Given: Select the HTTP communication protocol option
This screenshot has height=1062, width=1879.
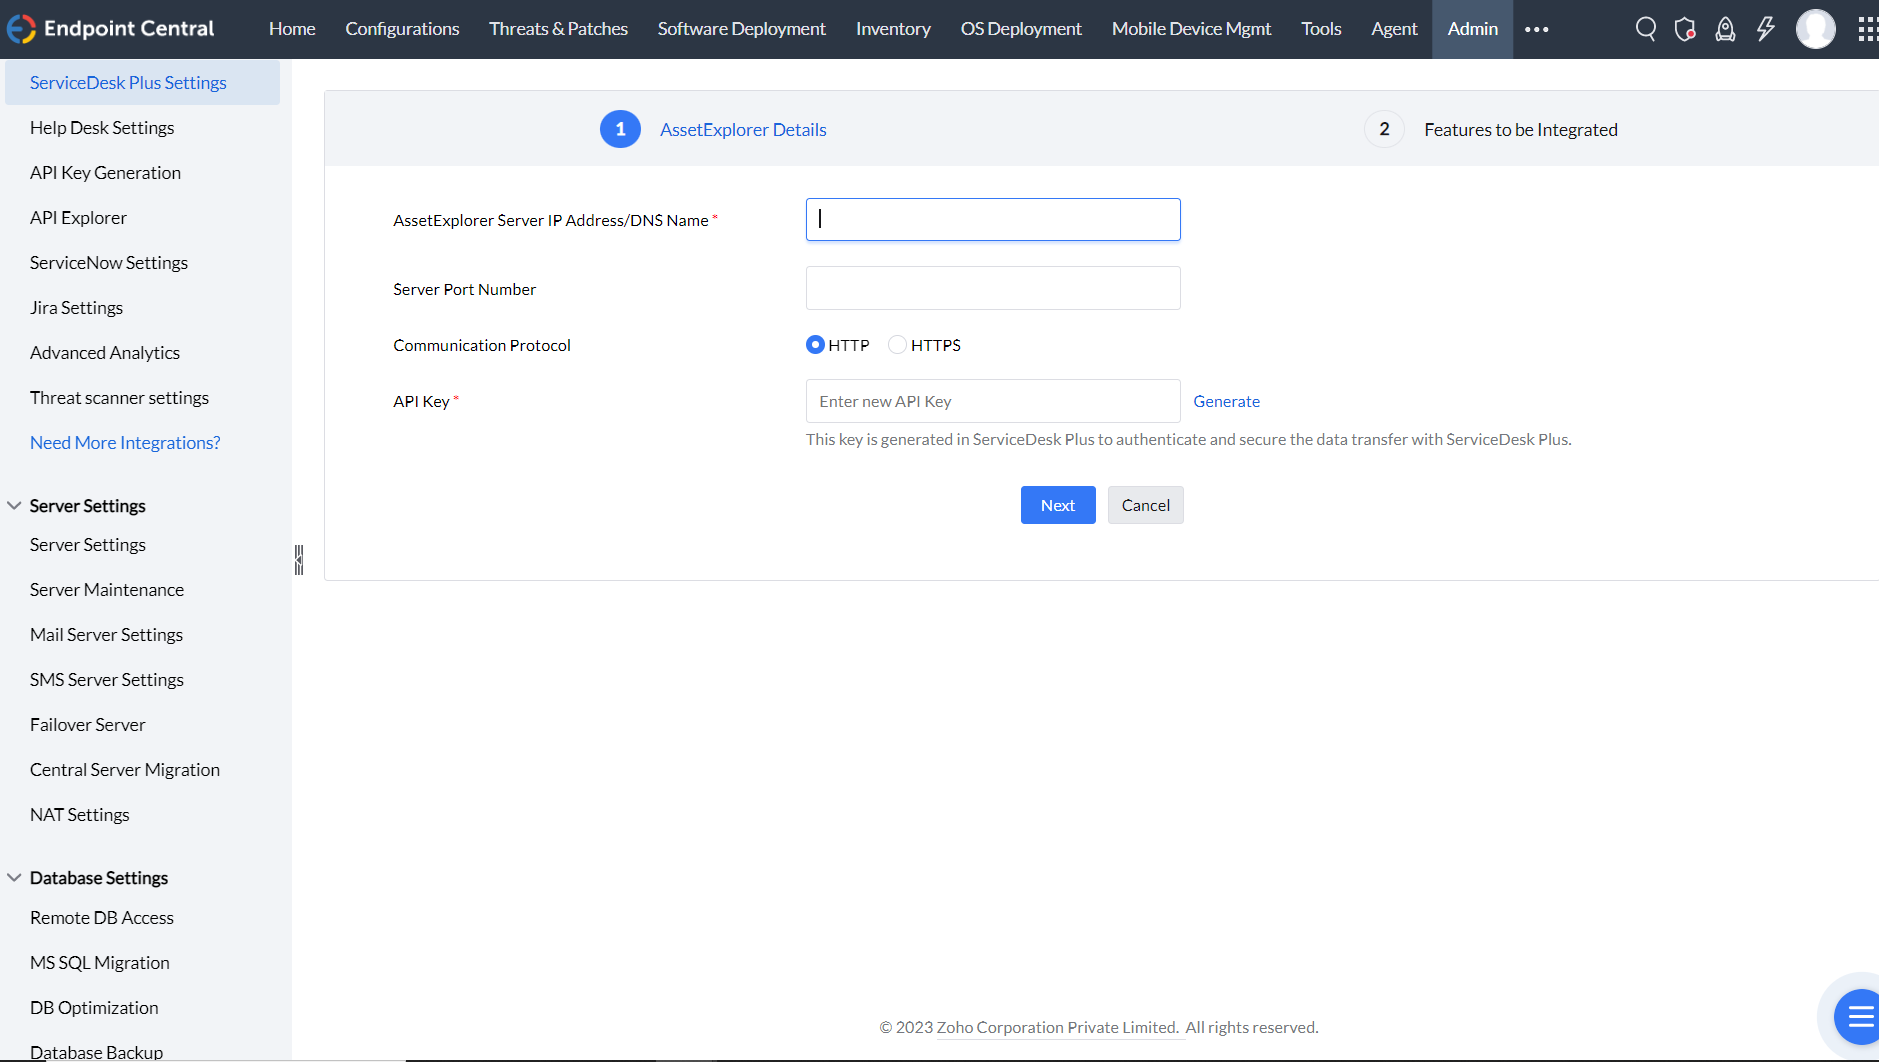Looking at the screenshot, I should 815,344.
